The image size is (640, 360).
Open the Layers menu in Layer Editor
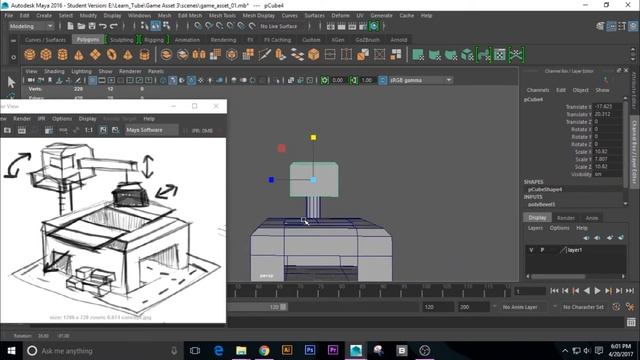pyautogui.click(x=535, y=228)
